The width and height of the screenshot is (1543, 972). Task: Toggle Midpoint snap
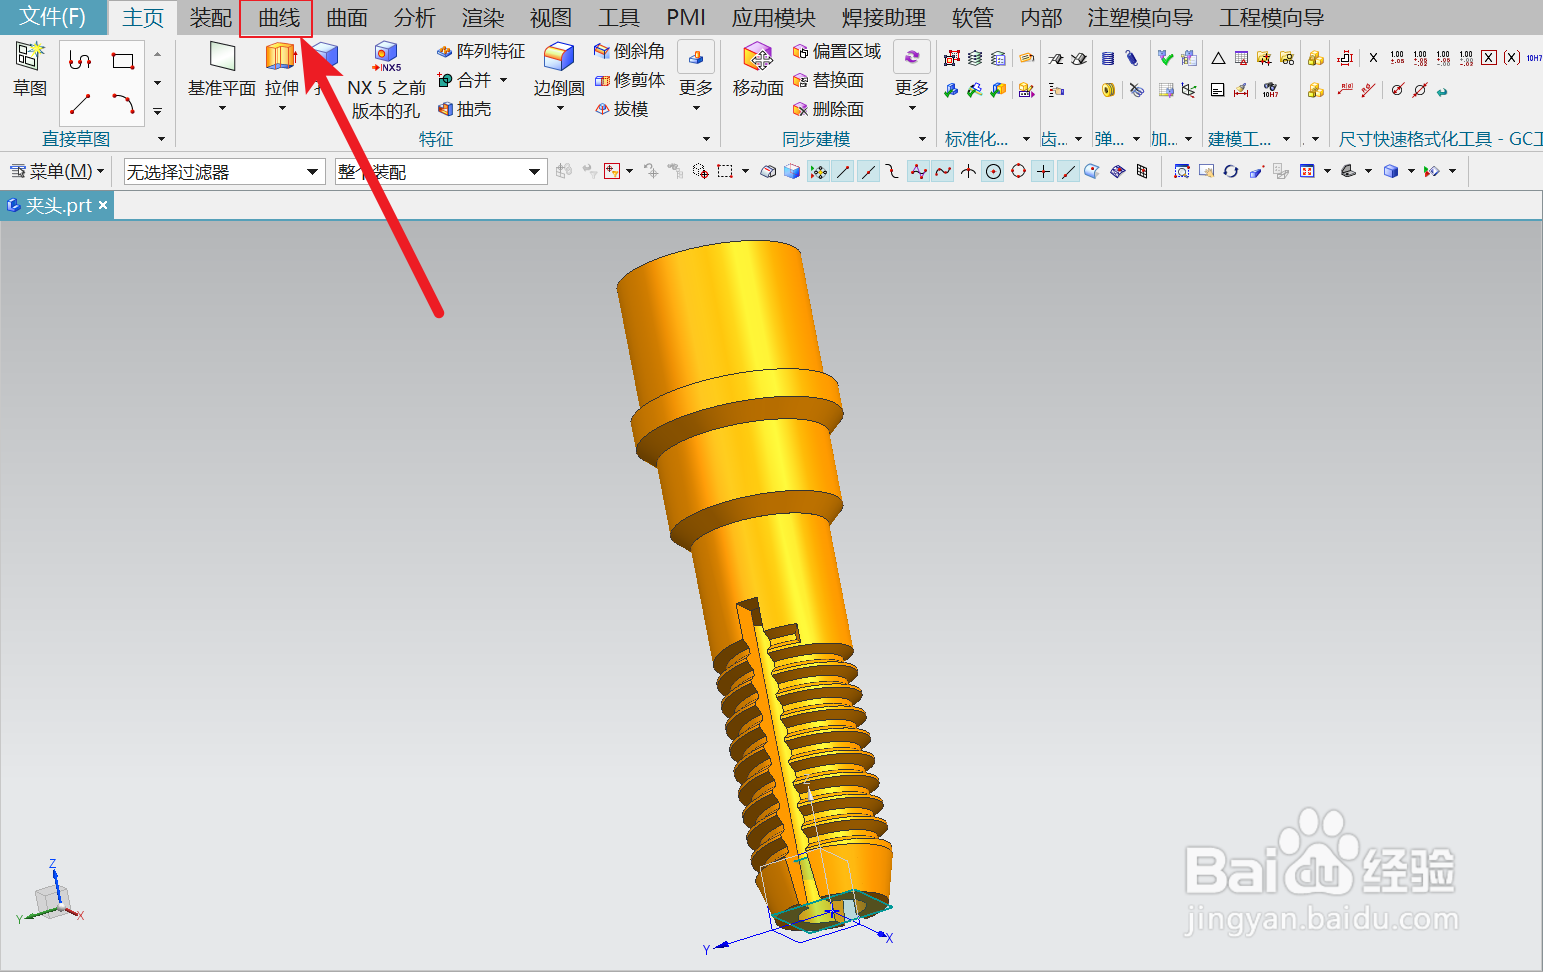coord(868,172)
